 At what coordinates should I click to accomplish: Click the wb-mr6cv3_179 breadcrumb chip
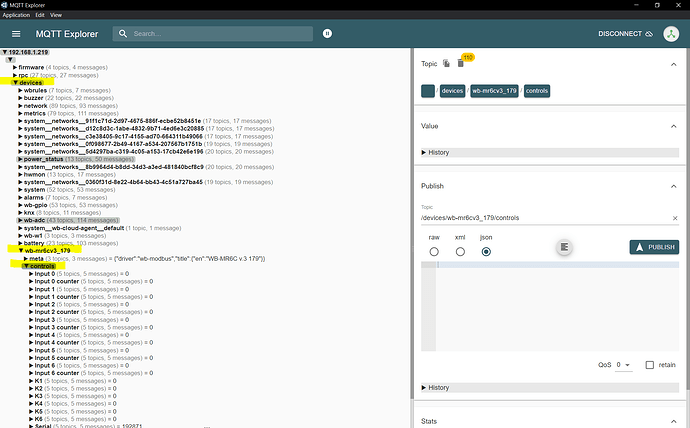point(494,91)
